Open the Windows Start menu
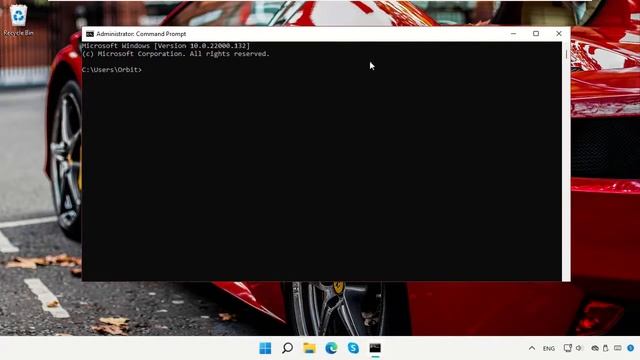 click(x=265, y=348)
